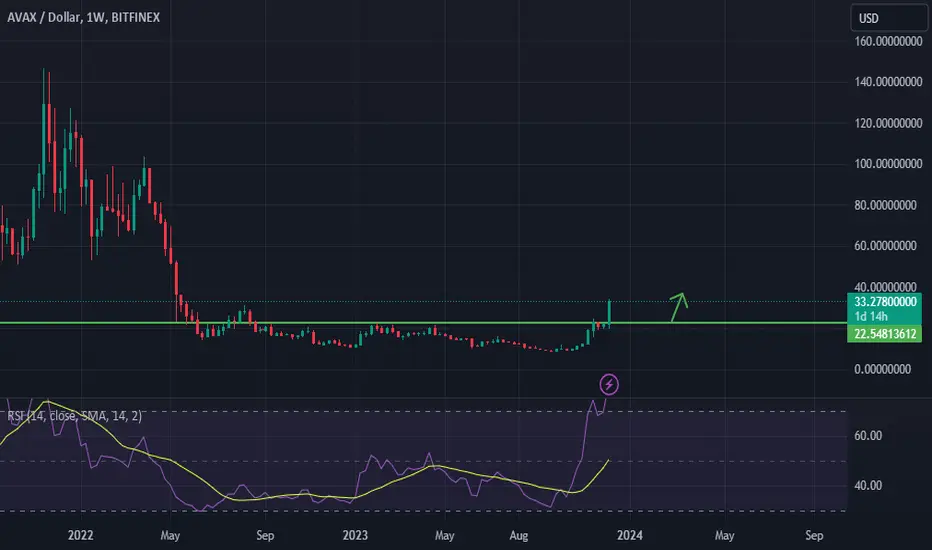The image size is (932, 550).
Task: Click the purple lightning bolt event icon
Action: click(x=609, y=384)
